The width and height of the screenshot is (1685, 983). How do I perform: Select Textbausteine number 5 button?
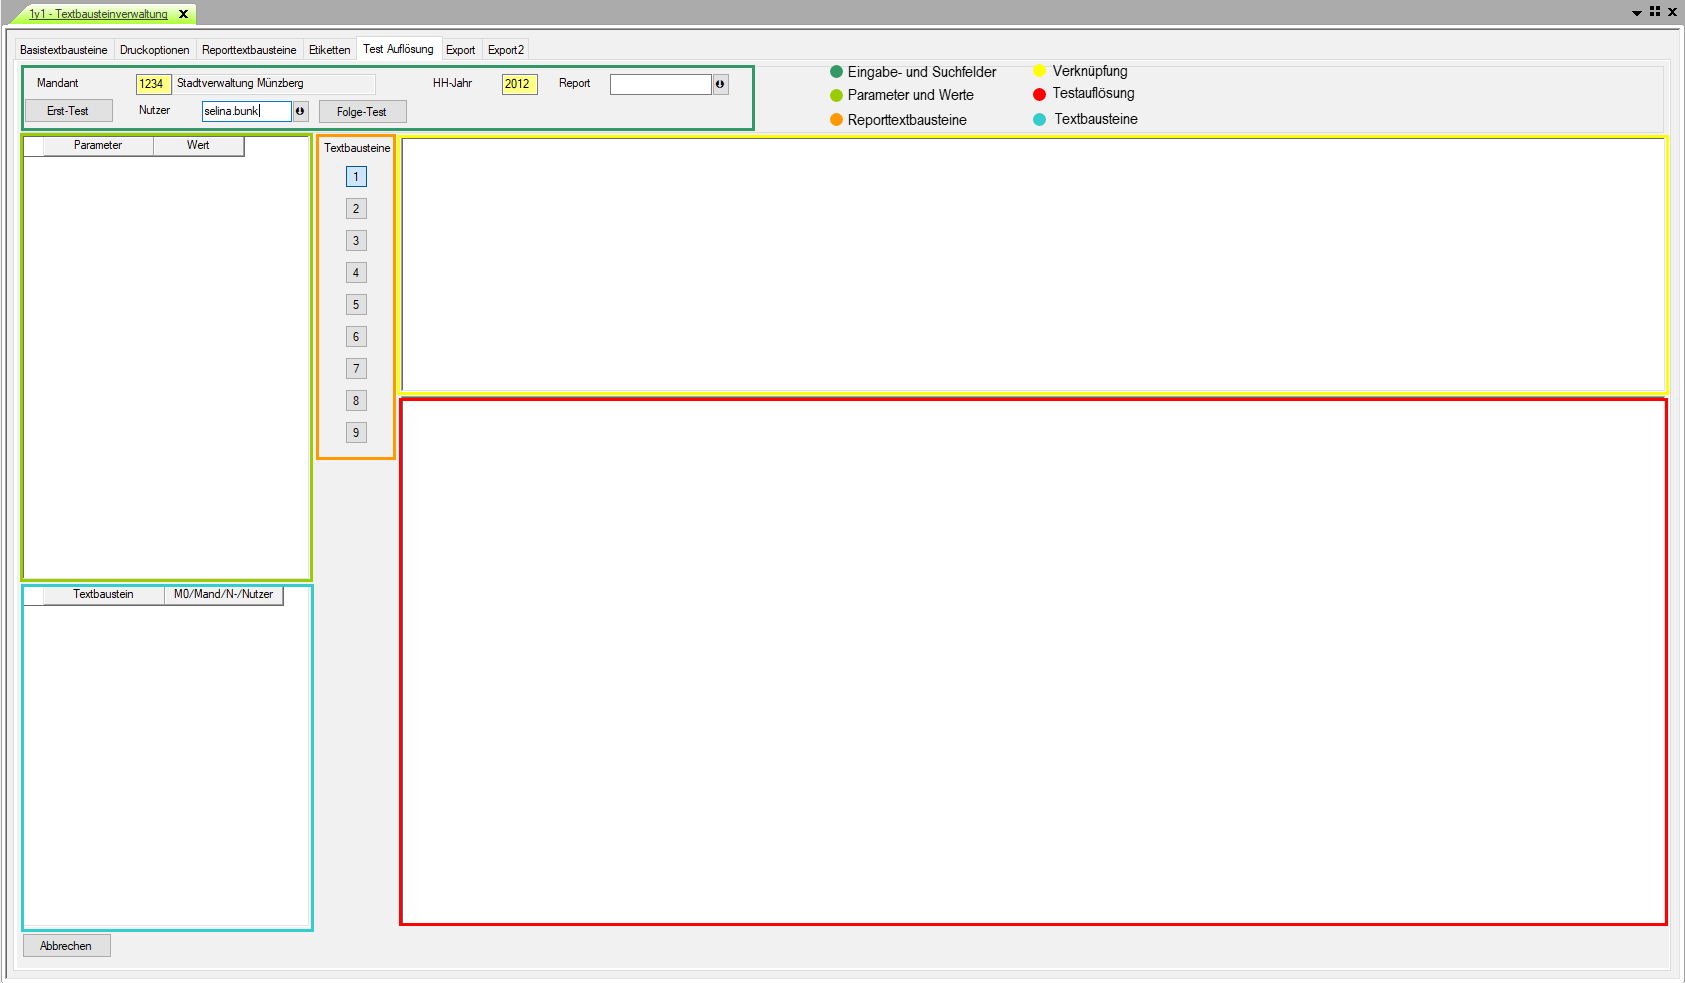click(x=356, y=305)
